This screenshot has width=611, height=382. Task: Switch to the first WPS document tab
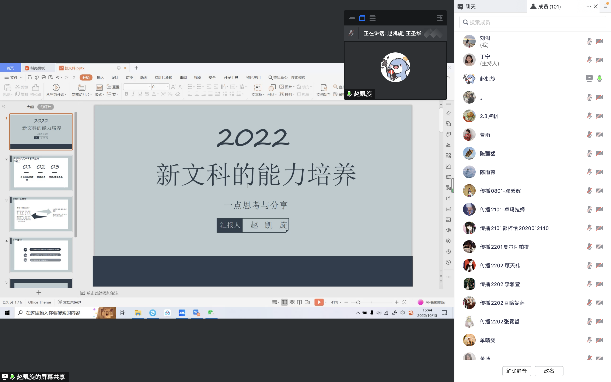point(38,68)
